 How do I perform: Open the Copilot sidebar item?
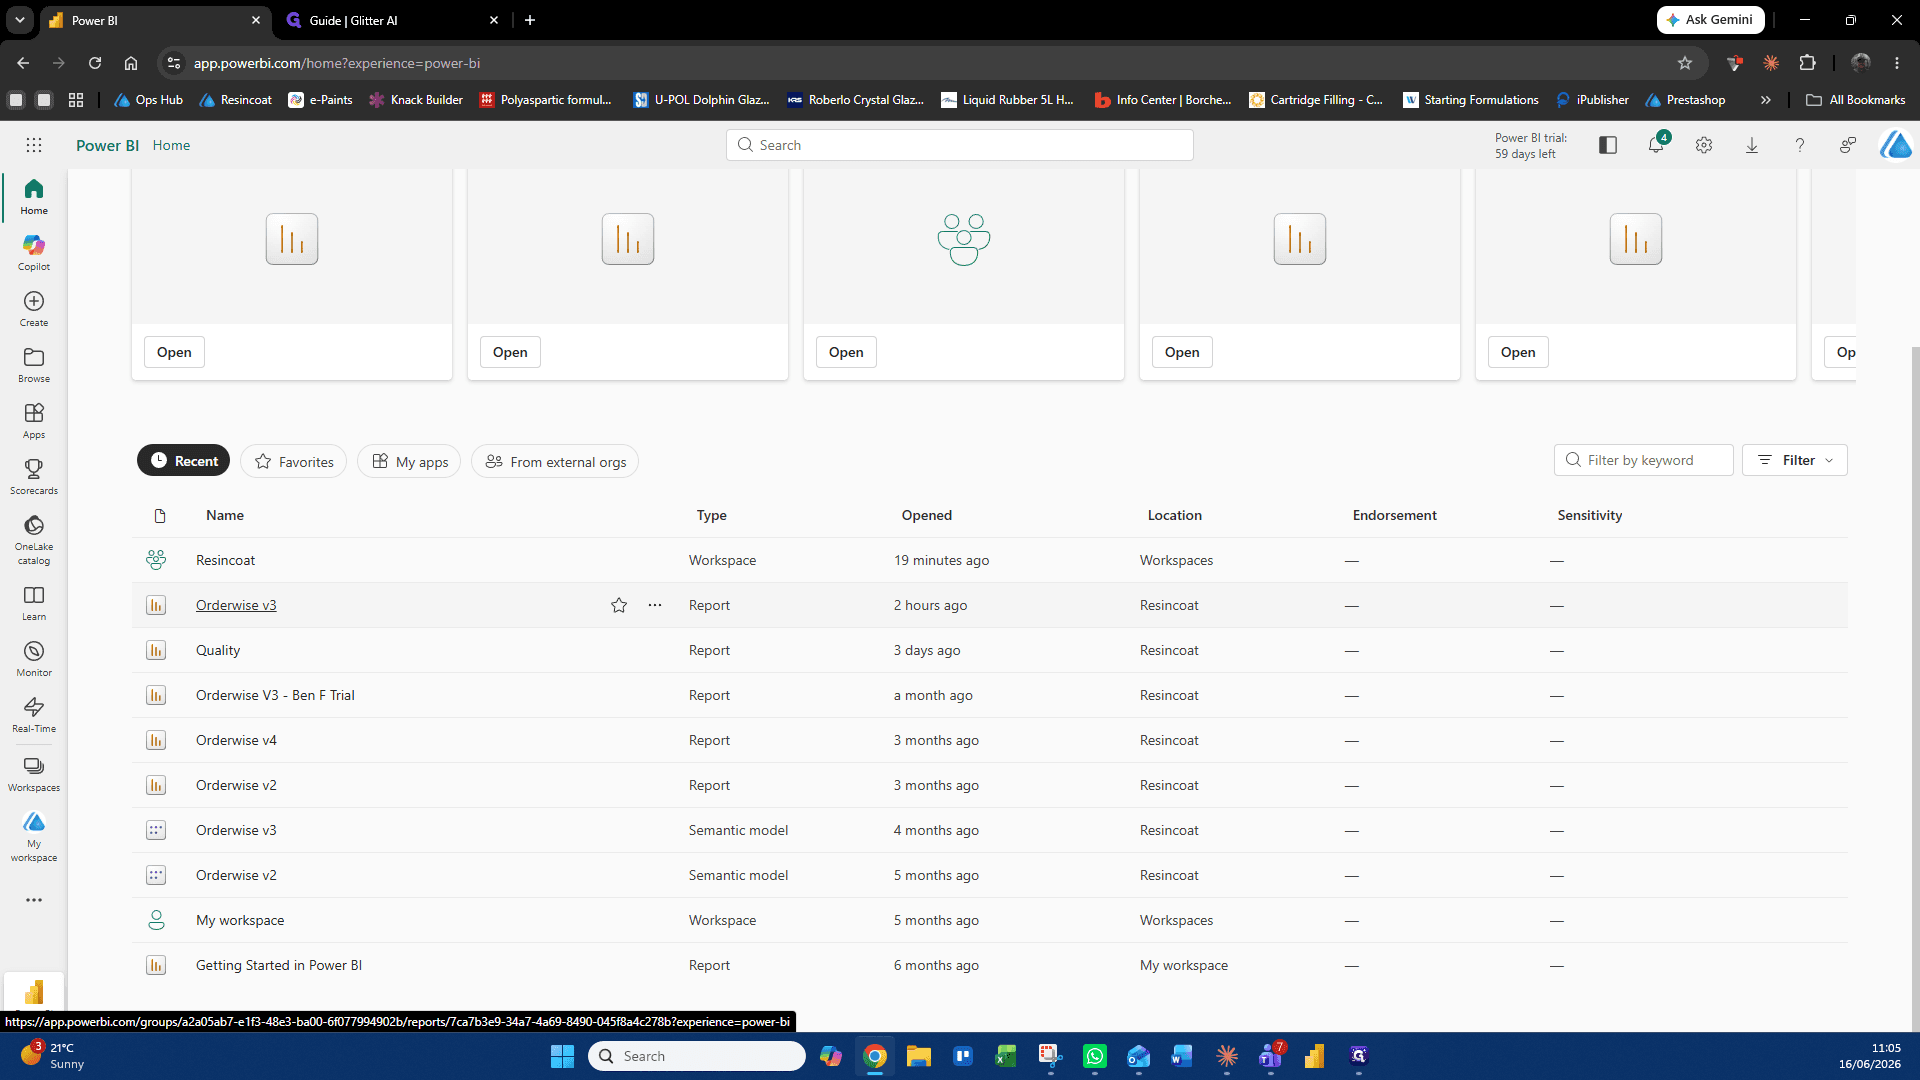point(34,252)
